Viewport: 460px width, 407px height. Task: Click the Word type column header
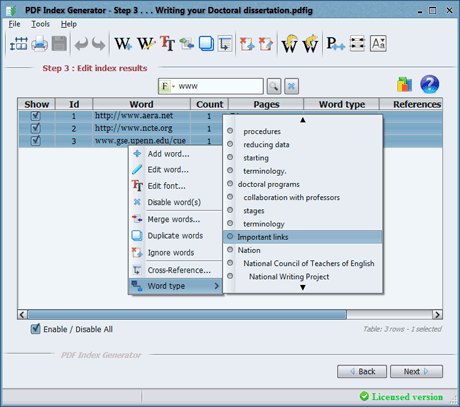[342, 104]
